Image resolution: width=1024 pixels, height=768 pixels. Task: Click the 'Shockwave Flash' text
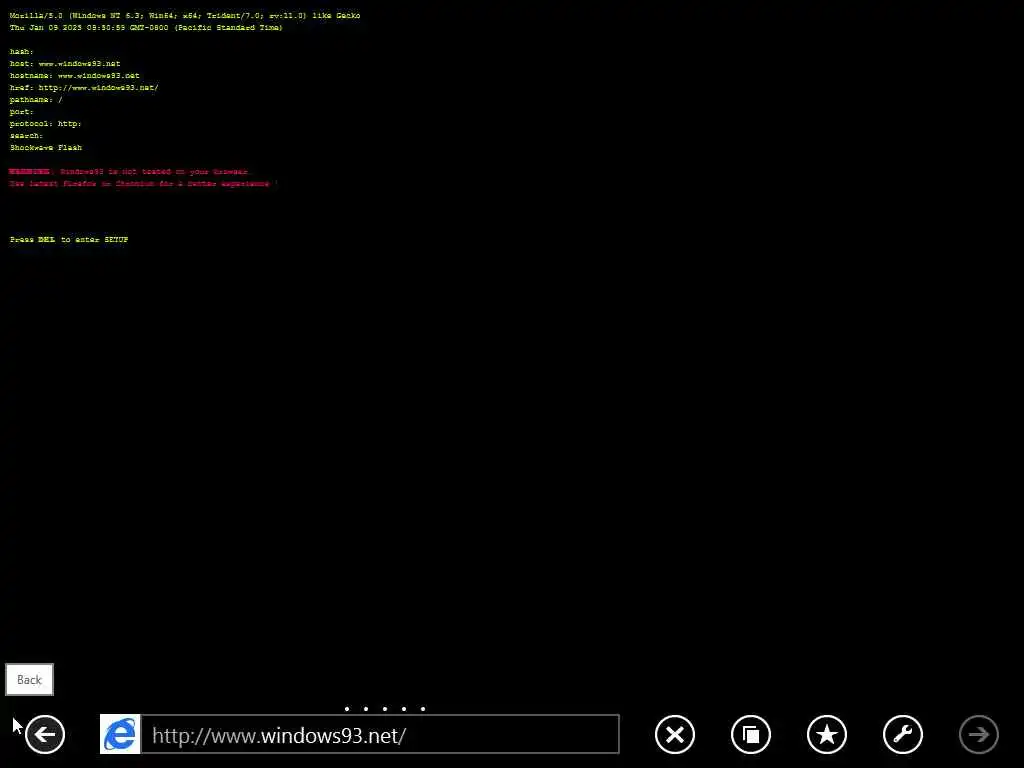[46, 148]
